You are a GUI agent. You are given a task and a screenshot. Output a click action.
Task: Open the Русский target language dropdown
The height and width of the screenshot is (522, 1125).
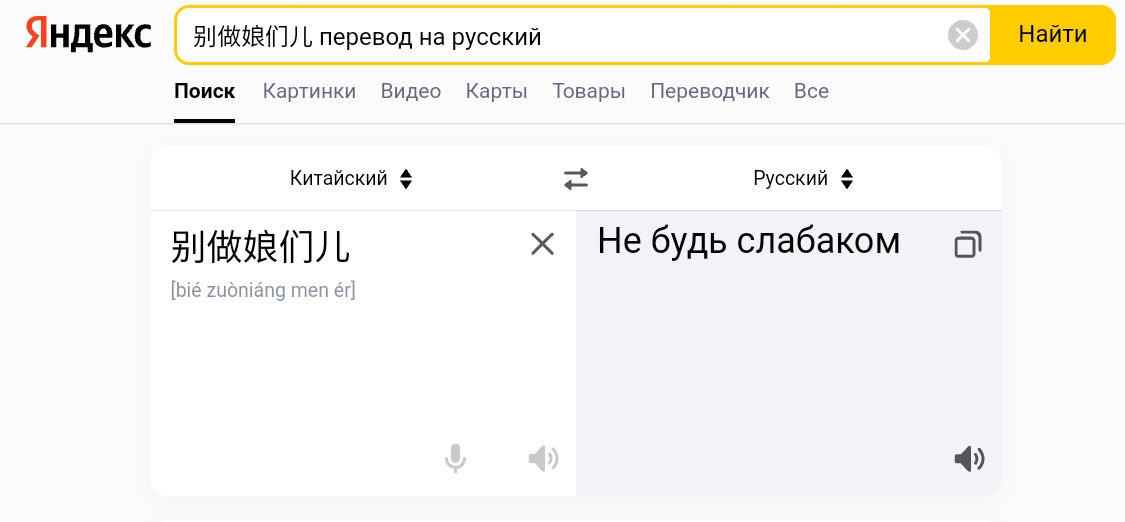804,179
